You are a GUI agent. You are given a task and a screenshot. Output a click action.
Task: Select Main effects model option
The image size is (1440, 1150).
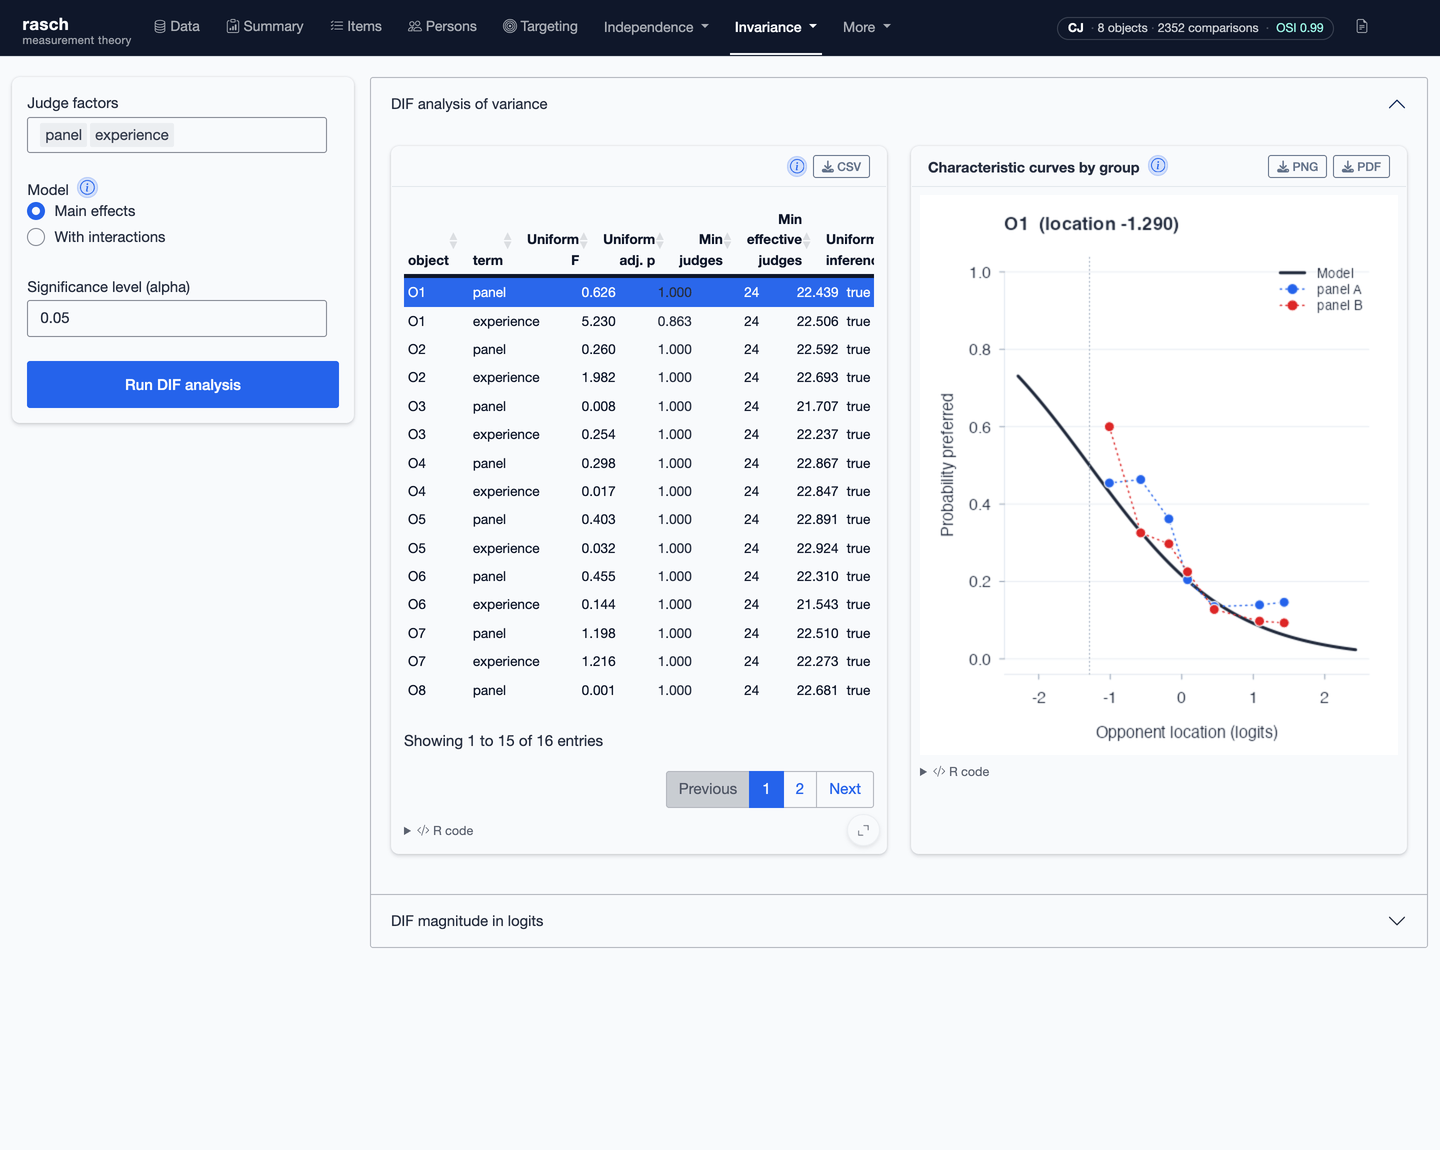(36, 211)
